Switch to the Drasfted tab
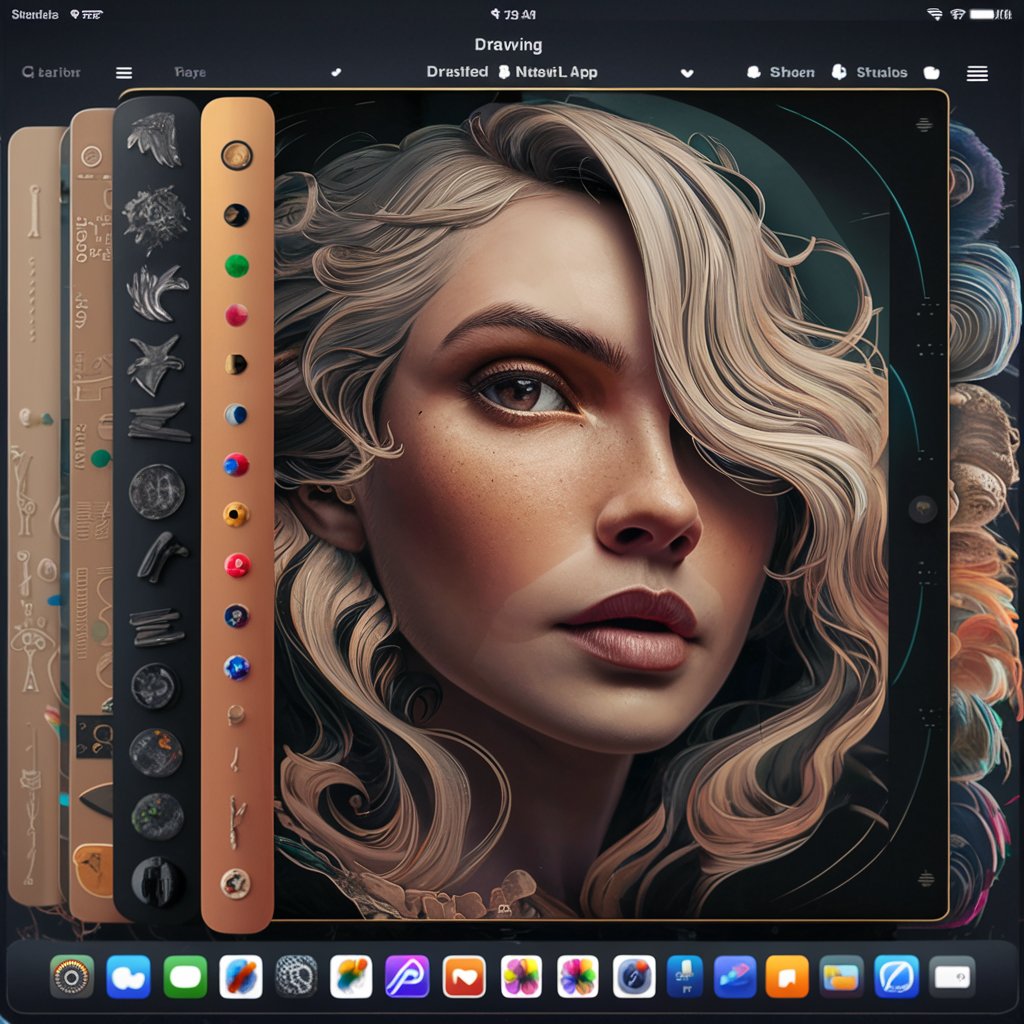Image resolution: width=1024 pixels, height=1024 pixels. pyautogui.click(x=457, y=72)
